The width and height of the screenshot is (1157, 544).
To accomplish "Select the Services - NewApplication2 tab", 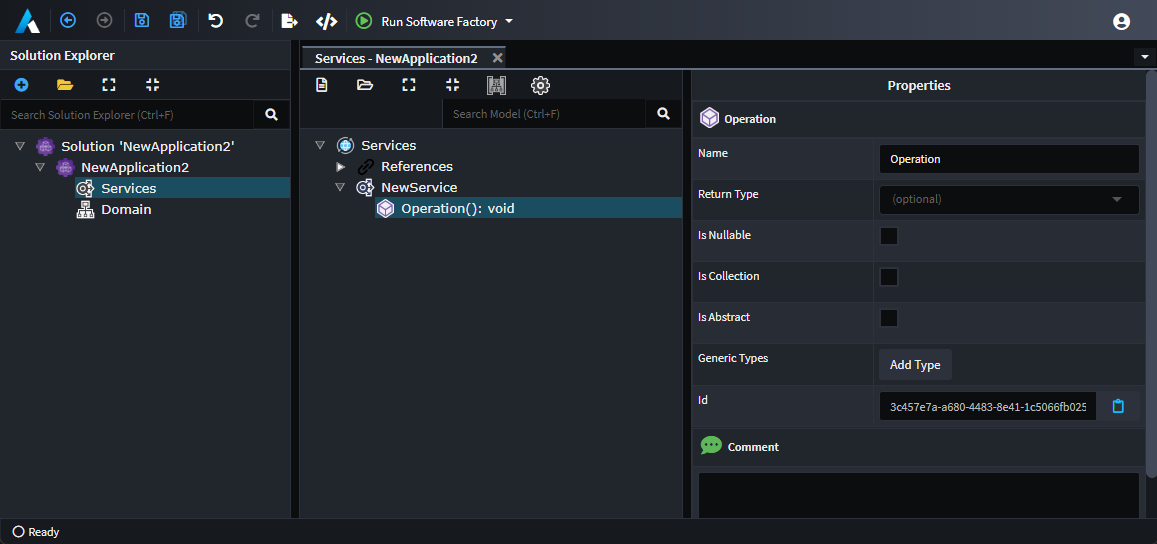I will pyautogui.click(x=396, y=58).
